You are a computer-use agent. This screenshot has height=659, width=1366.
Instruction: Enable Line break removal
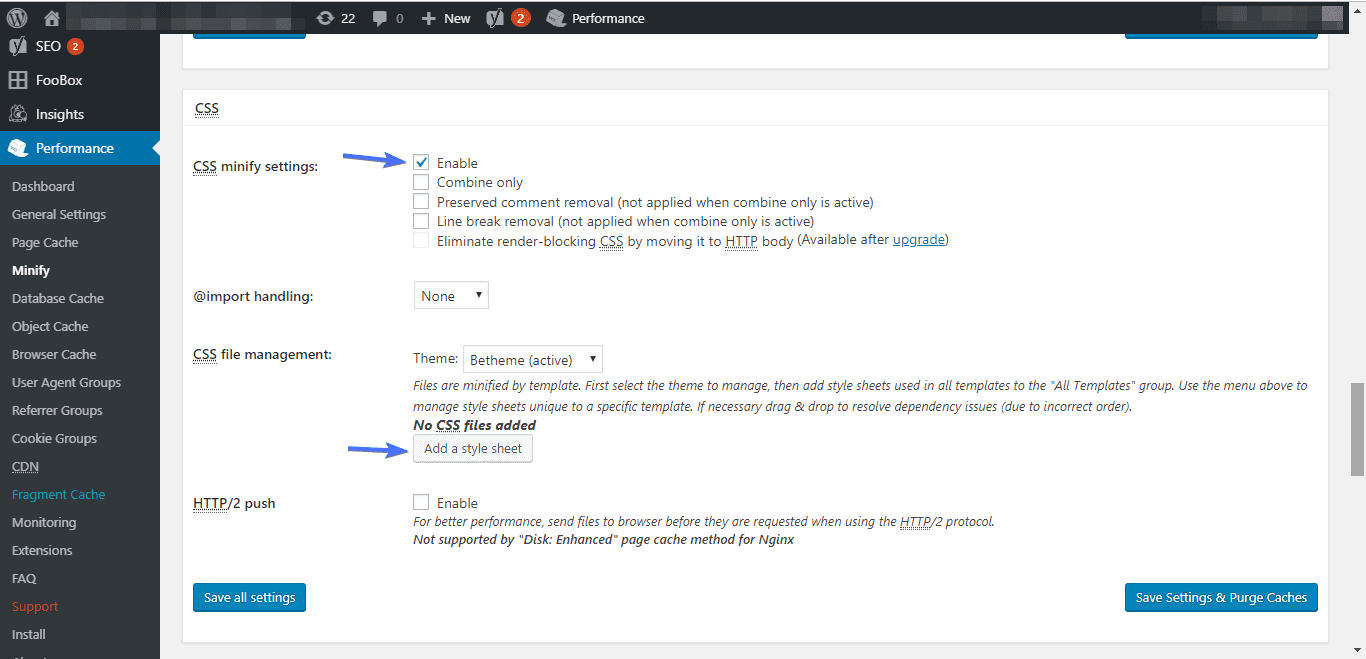421,221
